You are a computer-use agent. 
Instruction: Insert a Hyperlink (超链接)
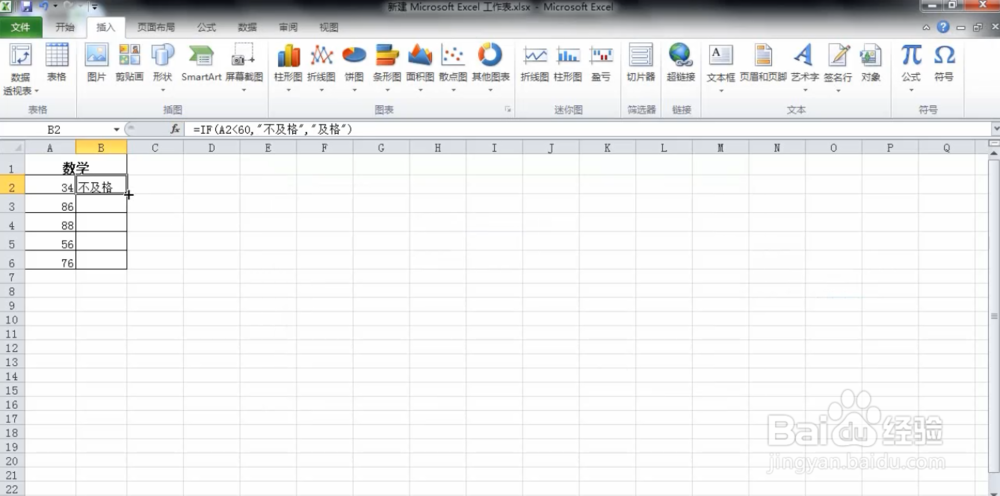pos(680,64)
